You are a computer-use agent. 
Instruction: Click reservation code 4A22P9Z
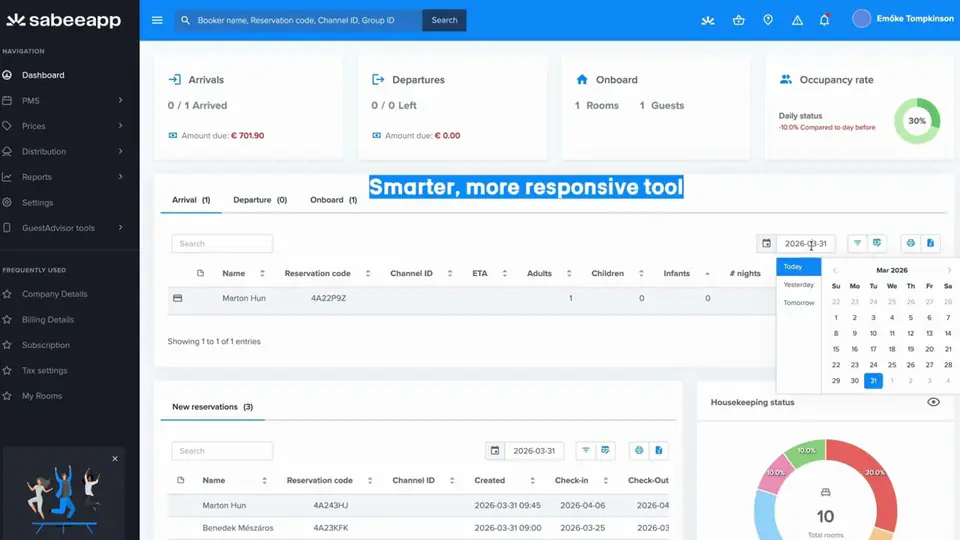point(328,298)
